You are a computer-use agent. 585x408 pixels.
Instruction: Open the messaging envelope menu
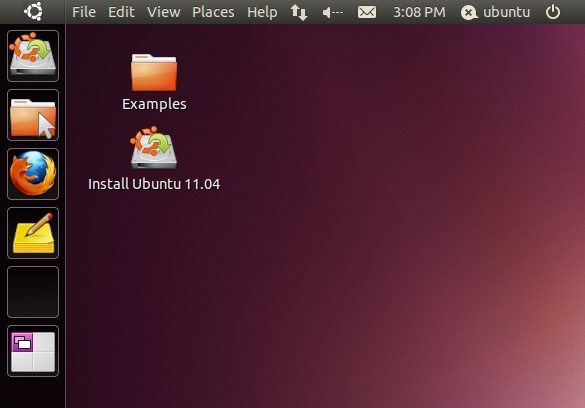(x=367, y=12)
